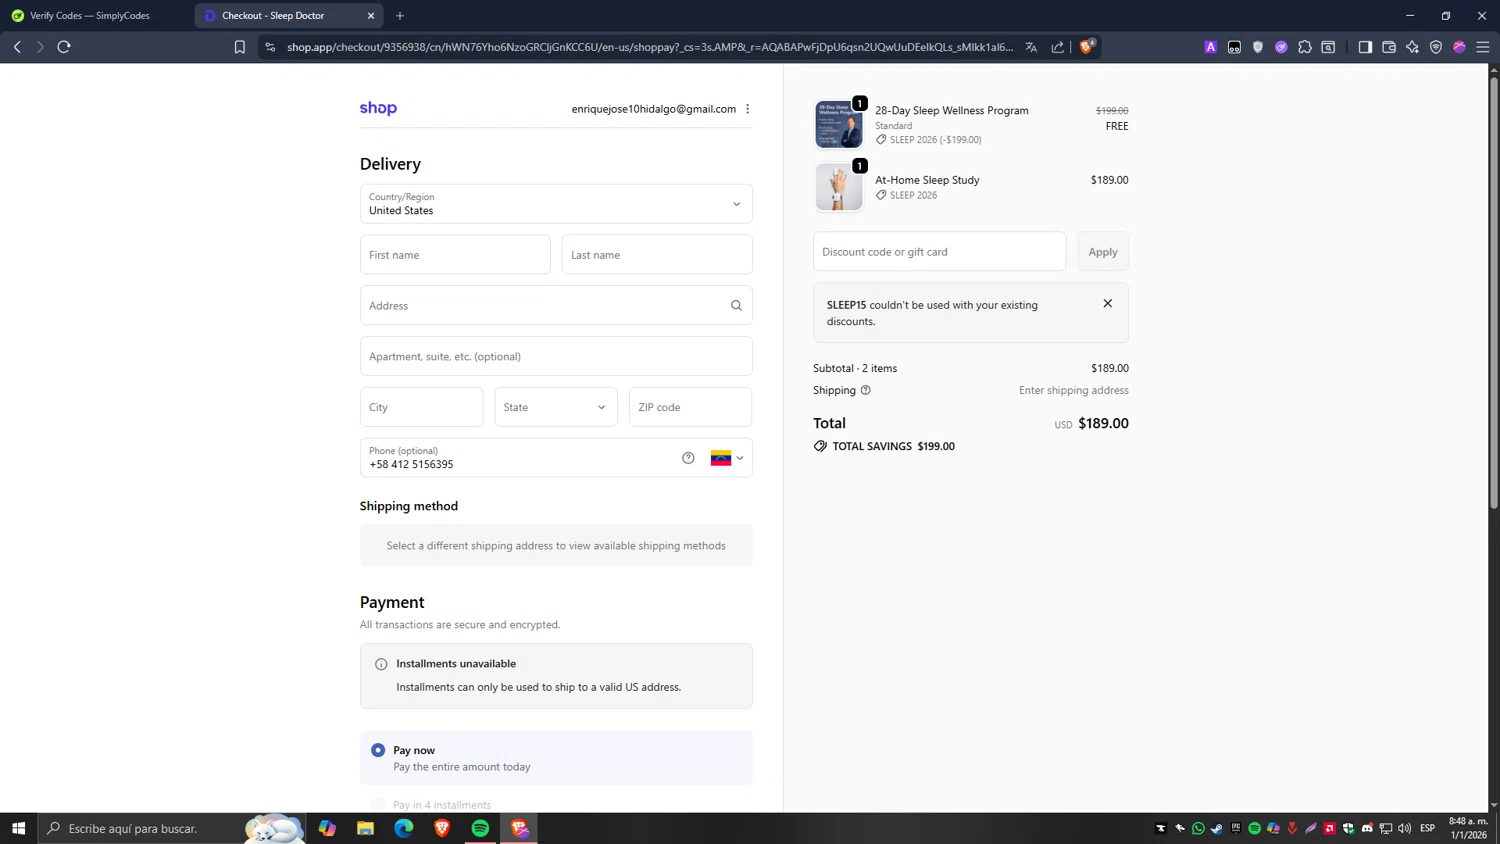Click the City field
This screenshot has width=1500, height=844.
point(422,407)
